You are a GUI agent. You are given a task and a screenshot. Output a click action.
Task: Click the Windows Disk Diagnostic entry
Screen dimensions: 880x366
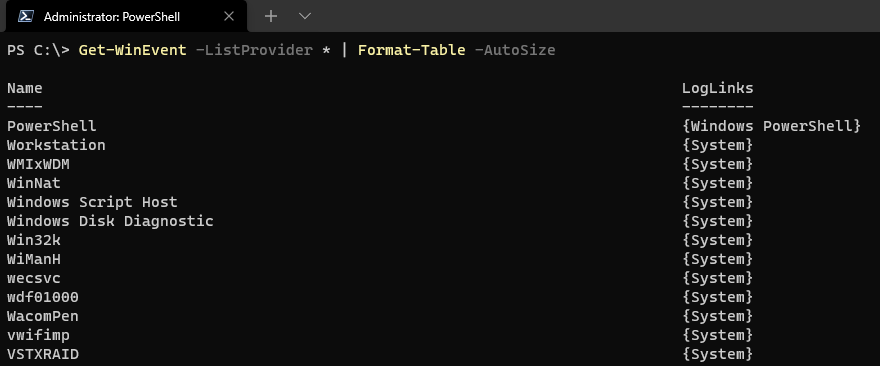110,221
